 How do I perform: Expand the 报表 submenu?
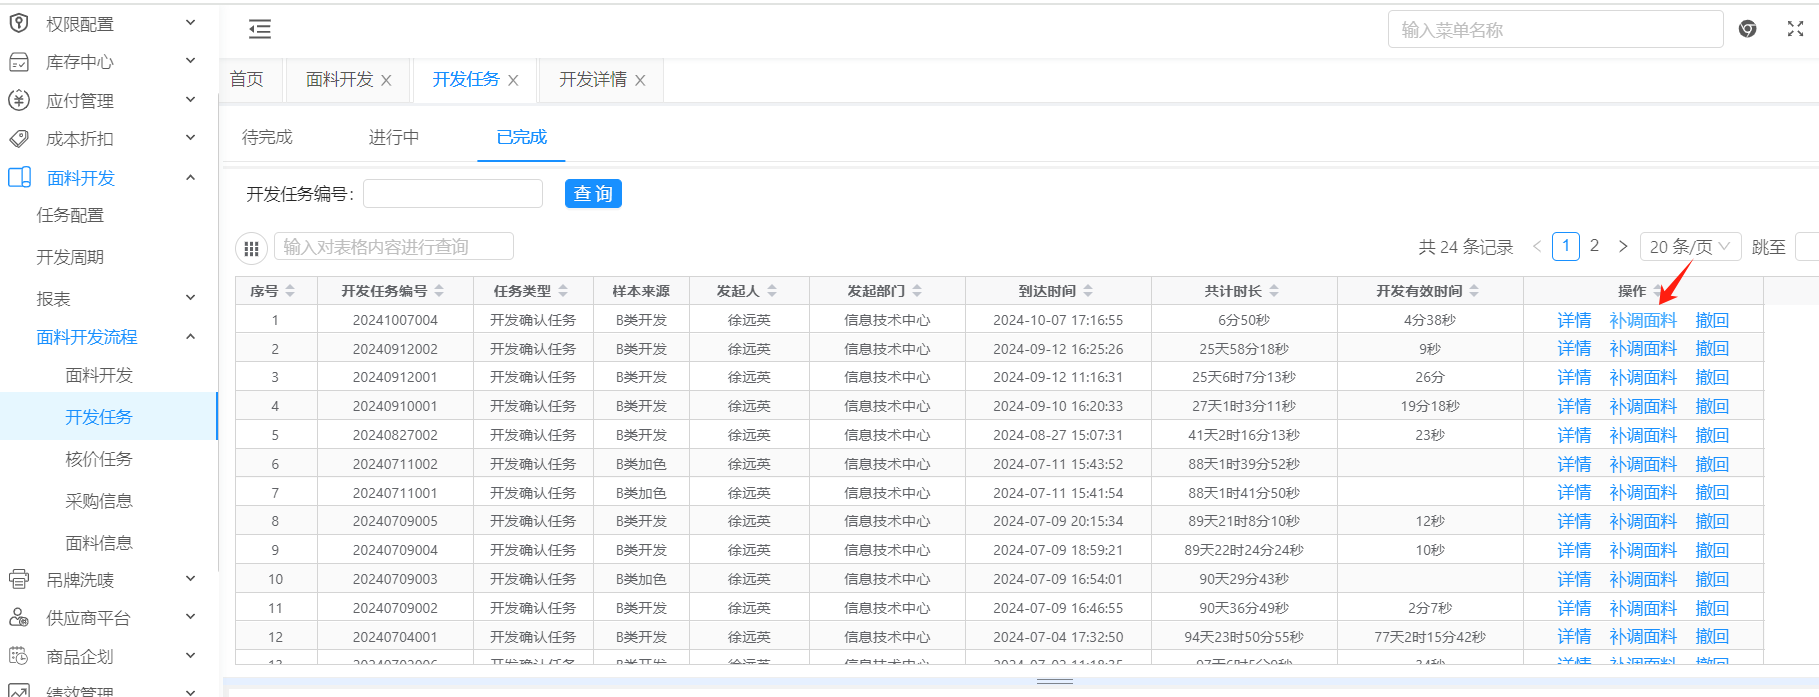190,298
